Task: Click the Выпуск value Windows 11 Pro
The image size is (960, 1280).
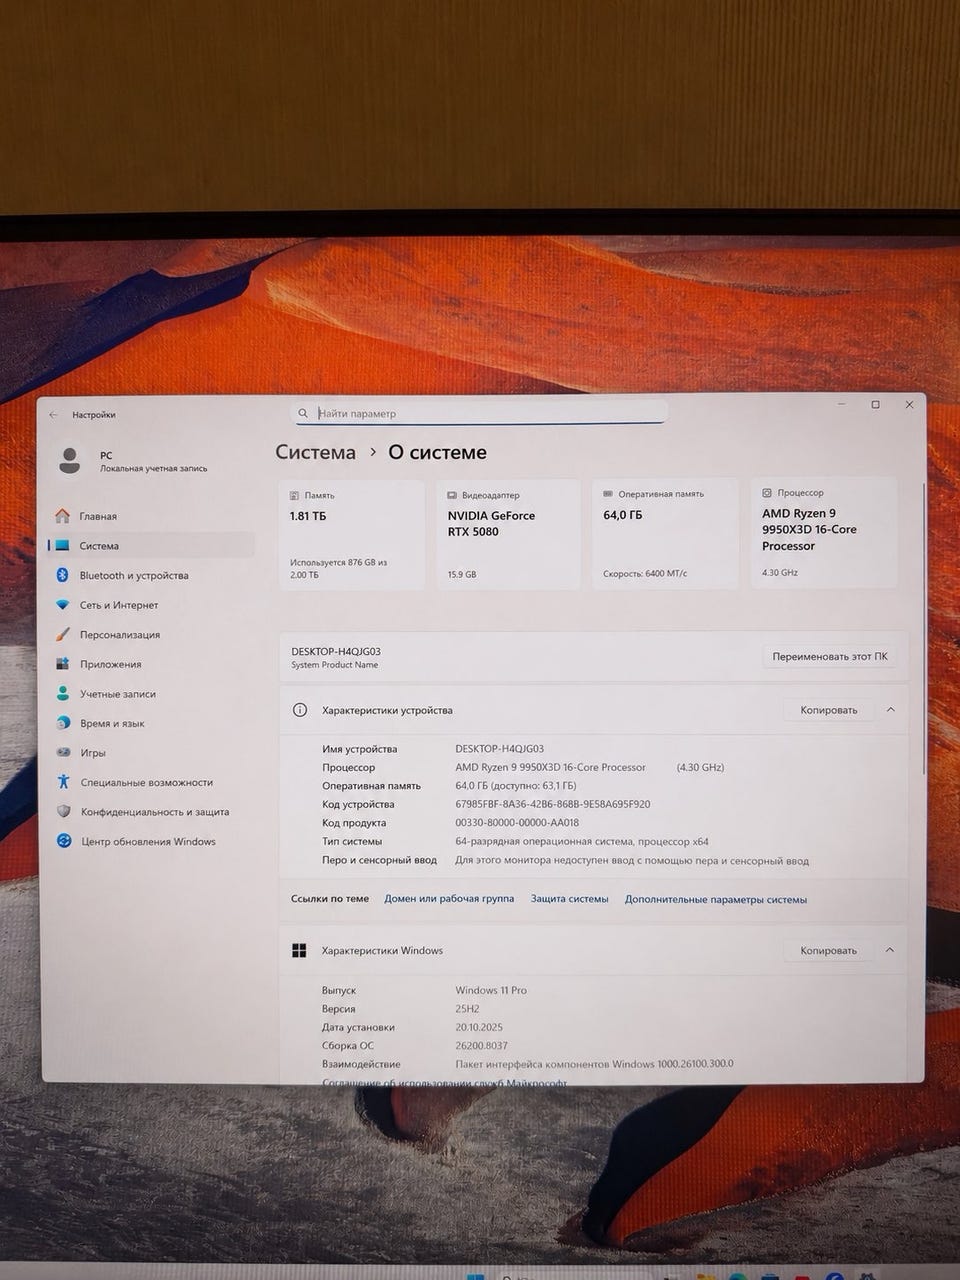Action: tap(491, 990)
